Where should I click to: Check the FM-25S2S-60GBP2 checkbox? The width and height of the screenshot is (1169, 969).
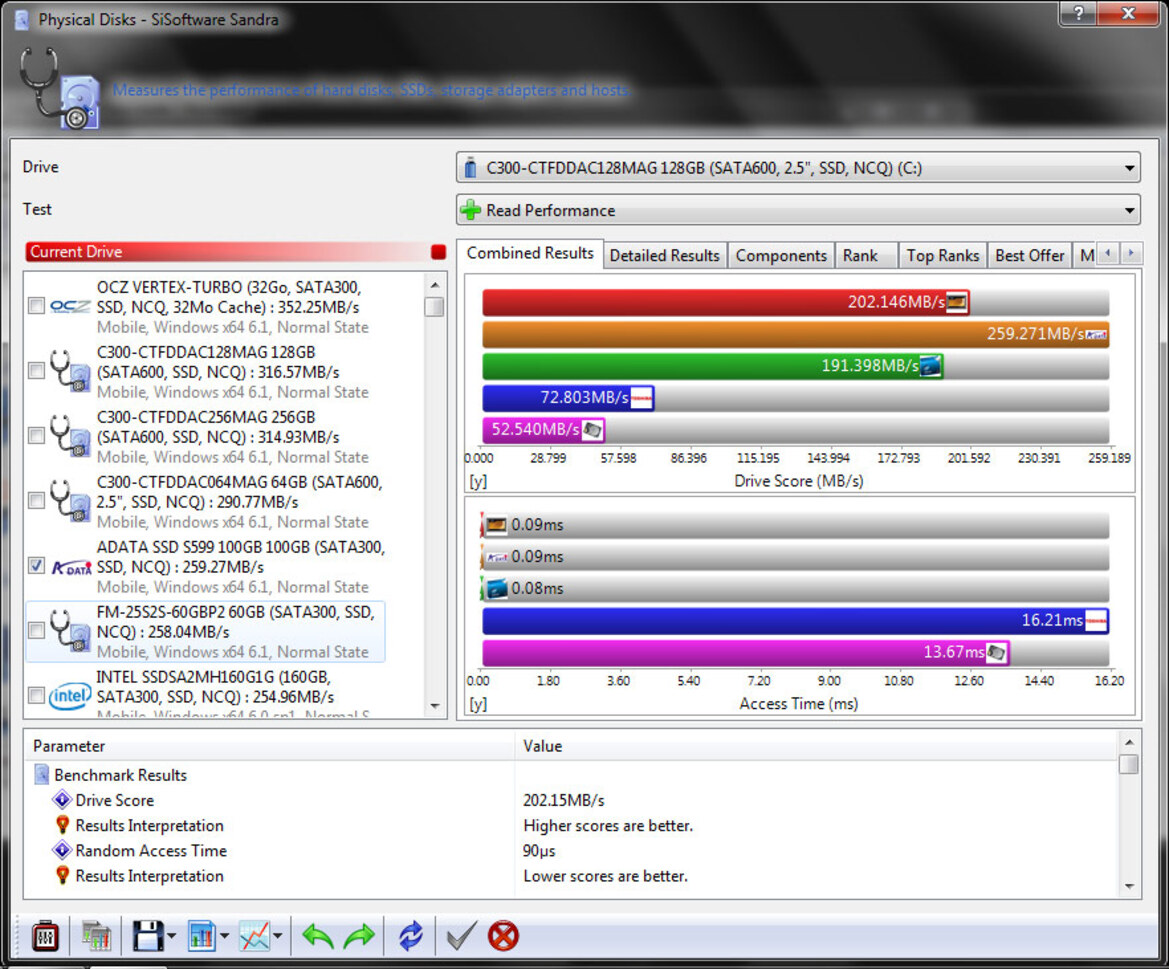click(36, 631)
